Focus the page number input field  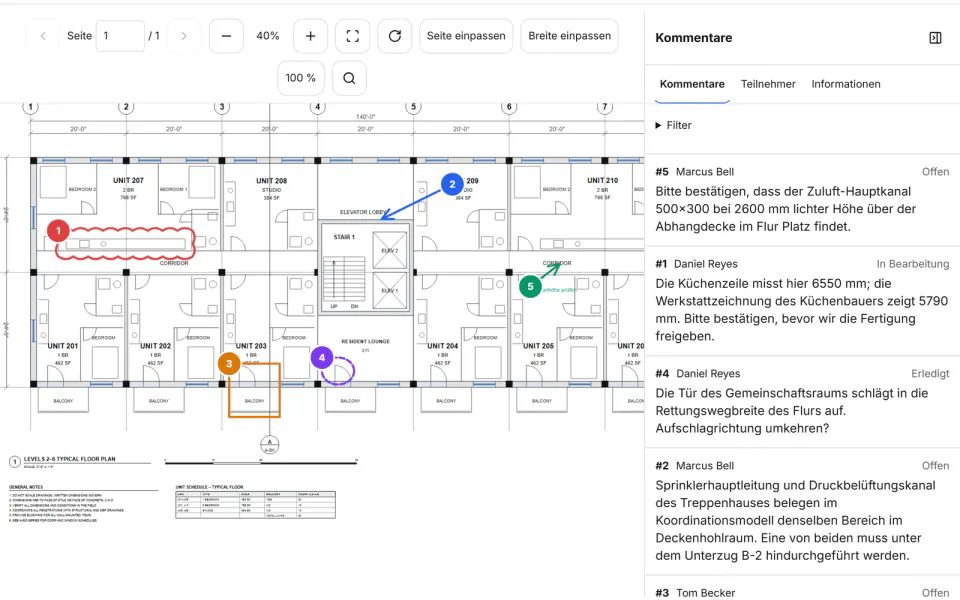120,36
